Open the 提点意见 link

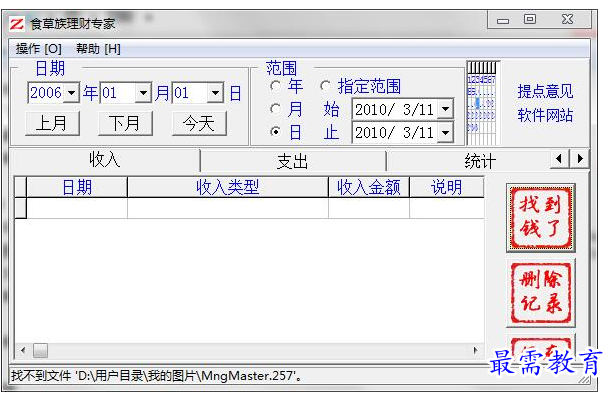click(x=545, y=92)
